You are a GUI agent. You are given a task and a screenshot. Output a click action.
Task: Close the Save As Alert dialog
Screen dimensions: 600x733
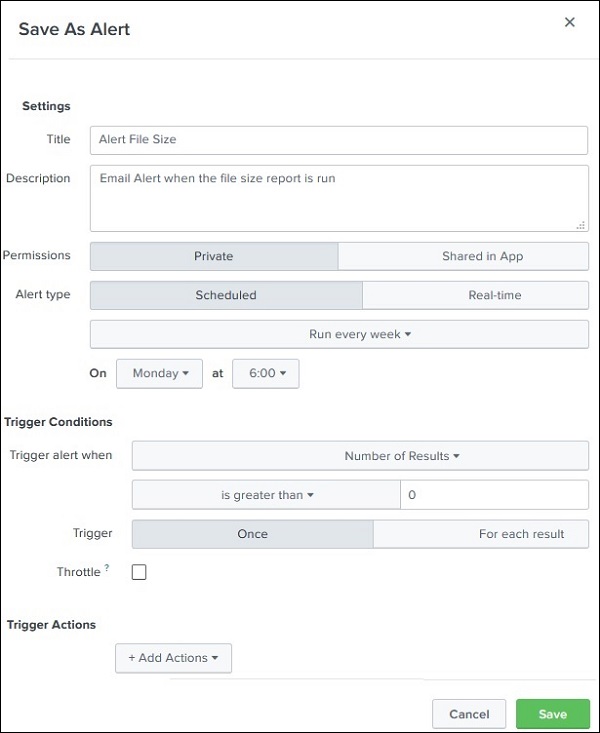tap(570, 22)
